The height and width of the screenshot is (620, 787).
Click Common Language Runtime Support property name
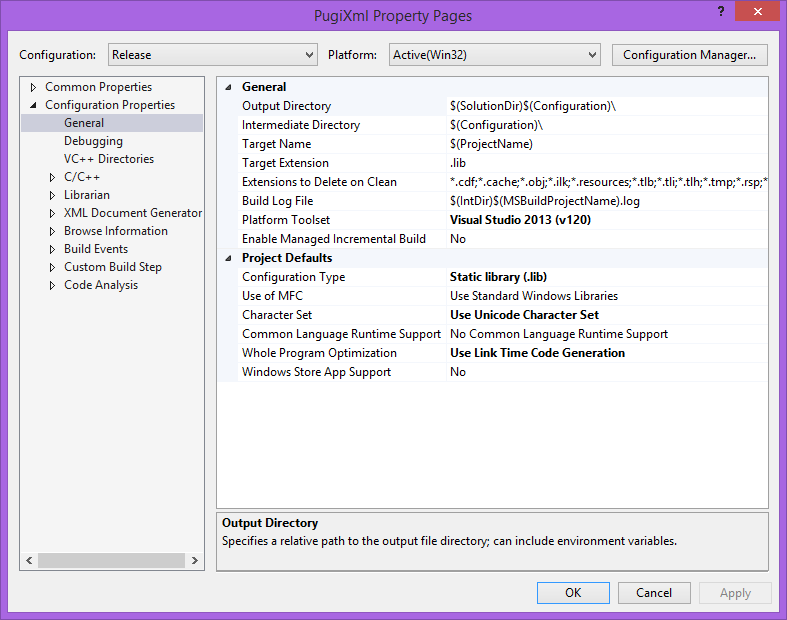point(341,334)
